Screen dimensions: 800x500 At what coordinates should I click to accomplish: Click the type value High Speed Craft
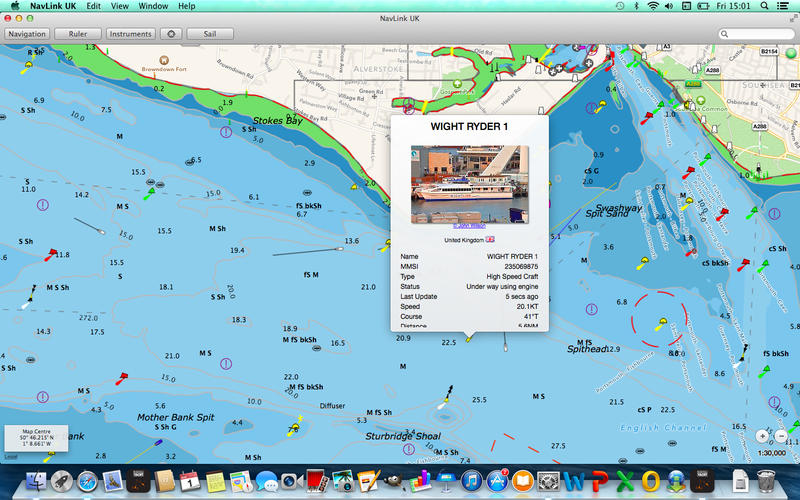coord(512,277)
